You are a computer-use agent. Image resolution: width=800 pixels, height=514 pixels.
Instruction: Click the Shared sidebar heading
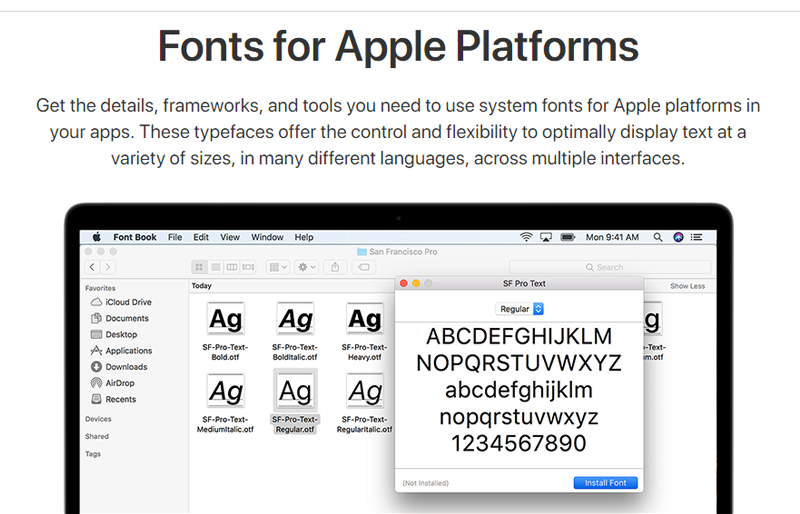click(x=97, y=436)
